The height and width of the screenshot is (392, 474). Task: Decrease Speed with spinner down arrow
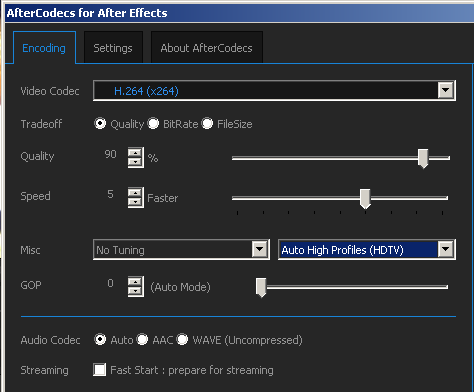(x=135, y=202)
